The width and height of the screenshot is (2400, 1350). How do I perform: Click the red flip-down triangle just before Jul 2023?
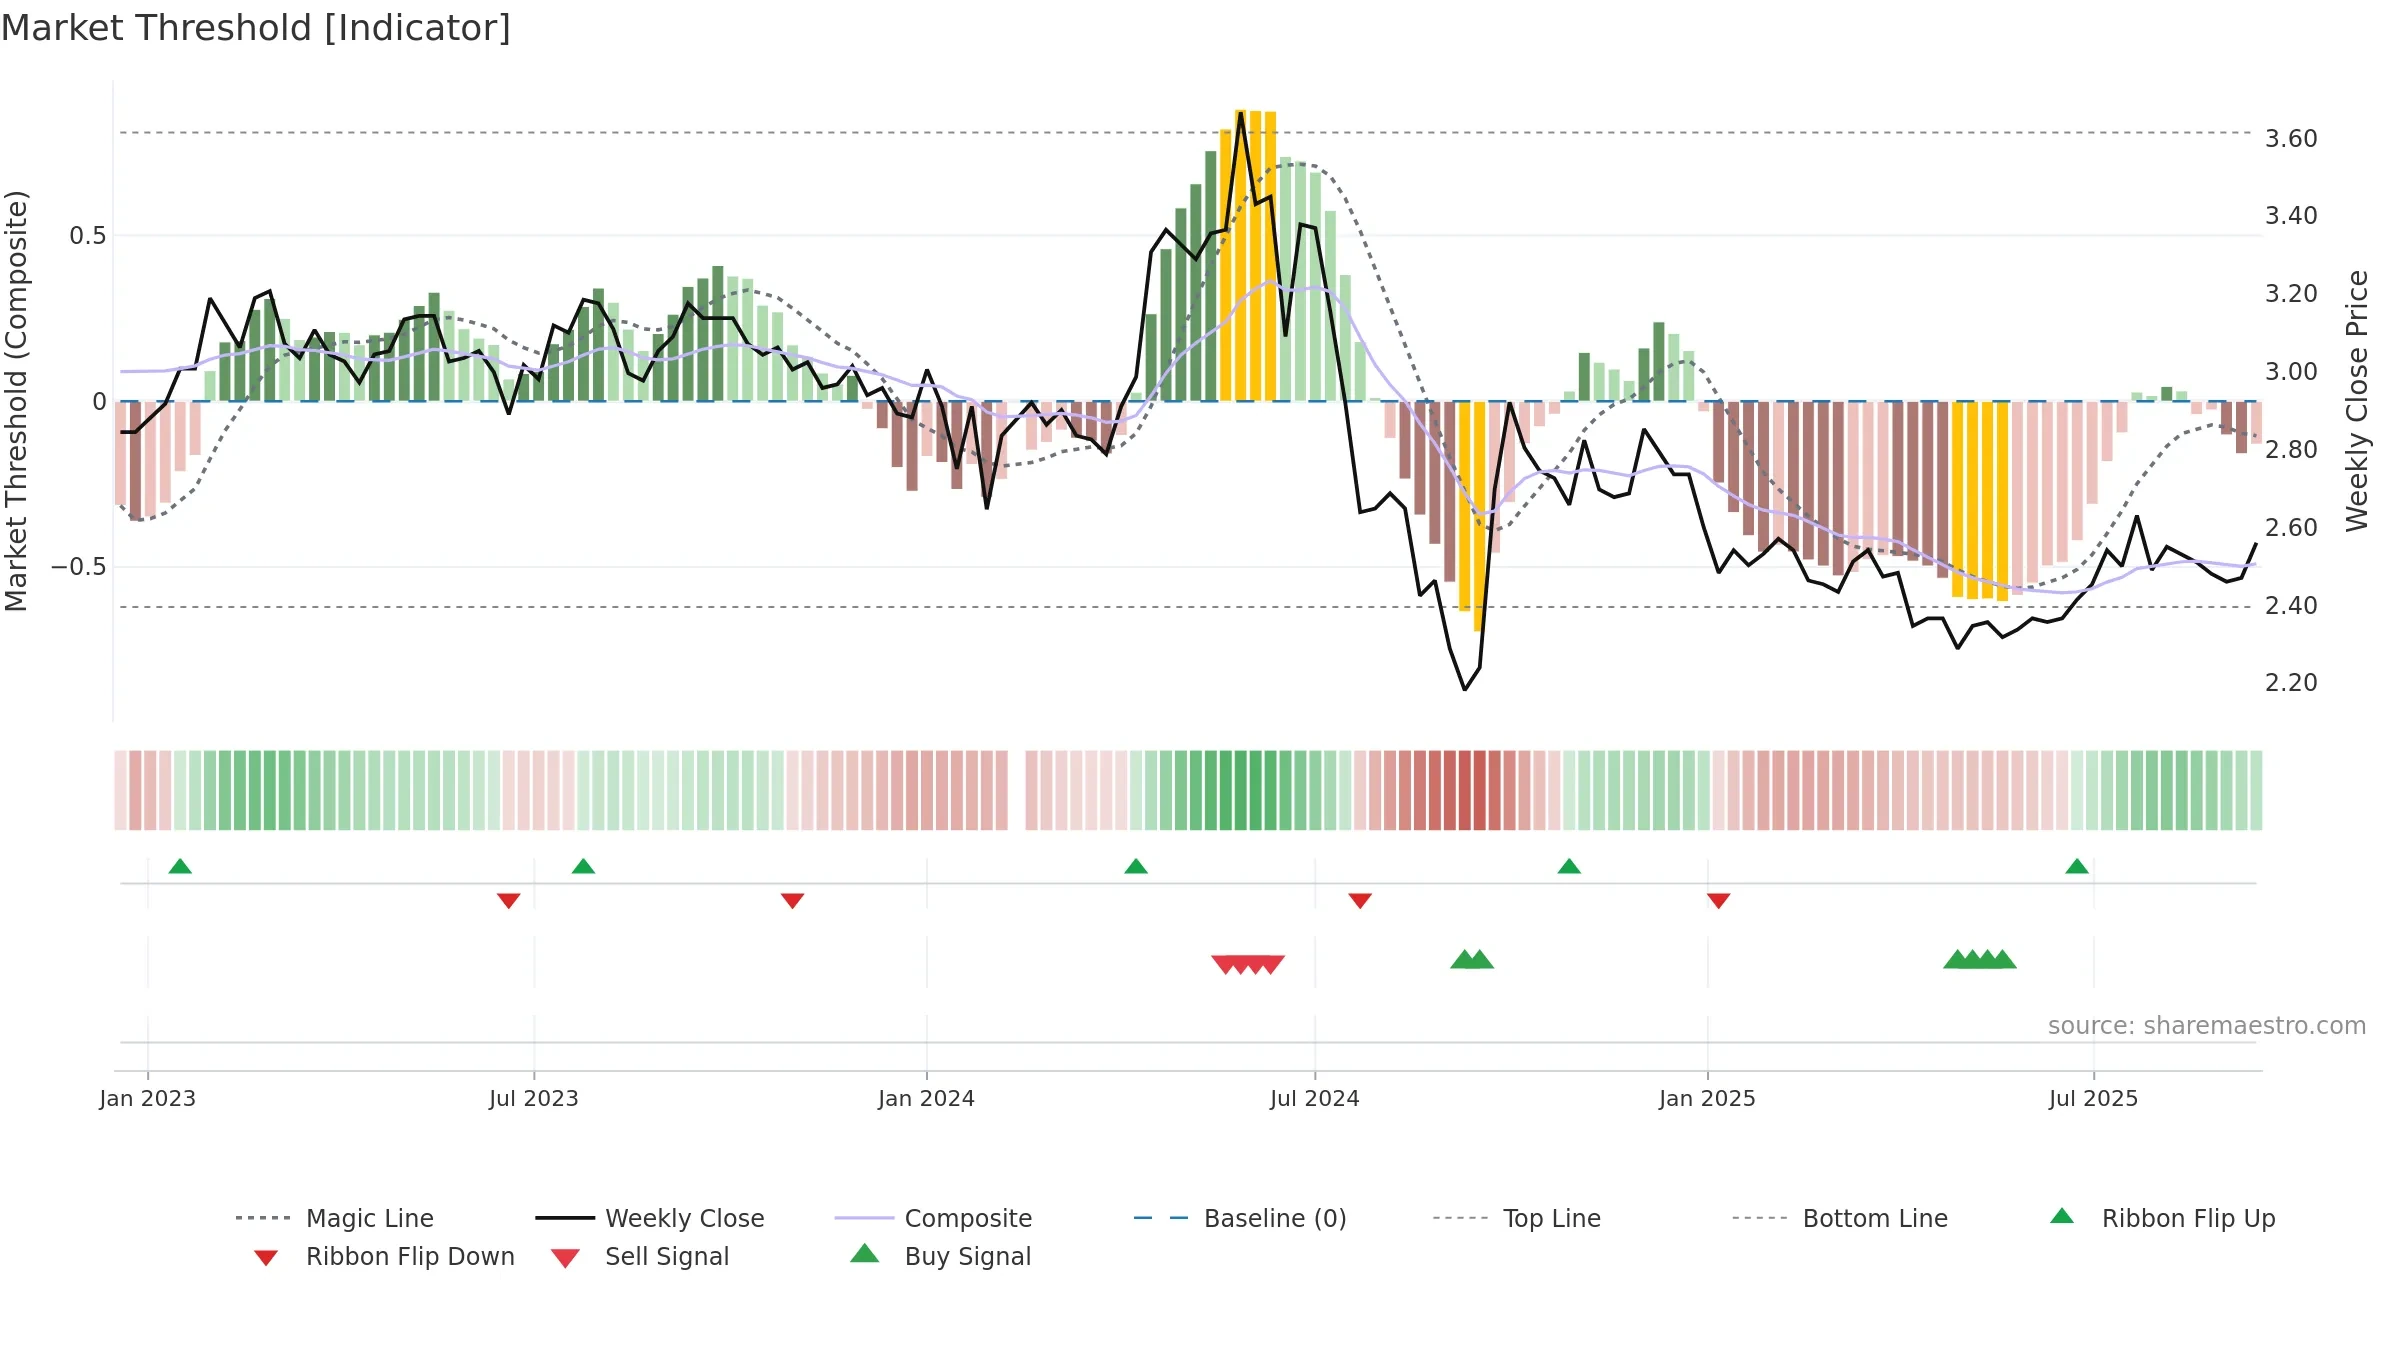pyautogui.click(x=508, y=901)
